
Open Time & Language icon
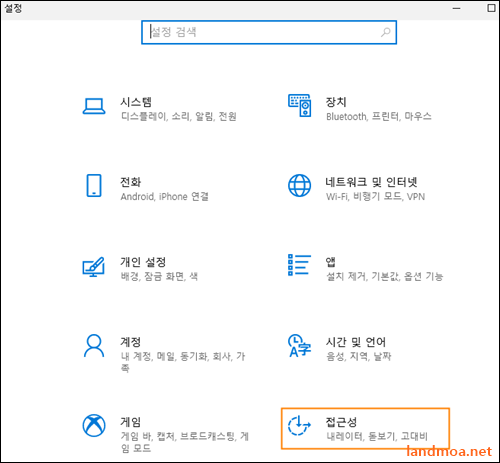[299, 346]
